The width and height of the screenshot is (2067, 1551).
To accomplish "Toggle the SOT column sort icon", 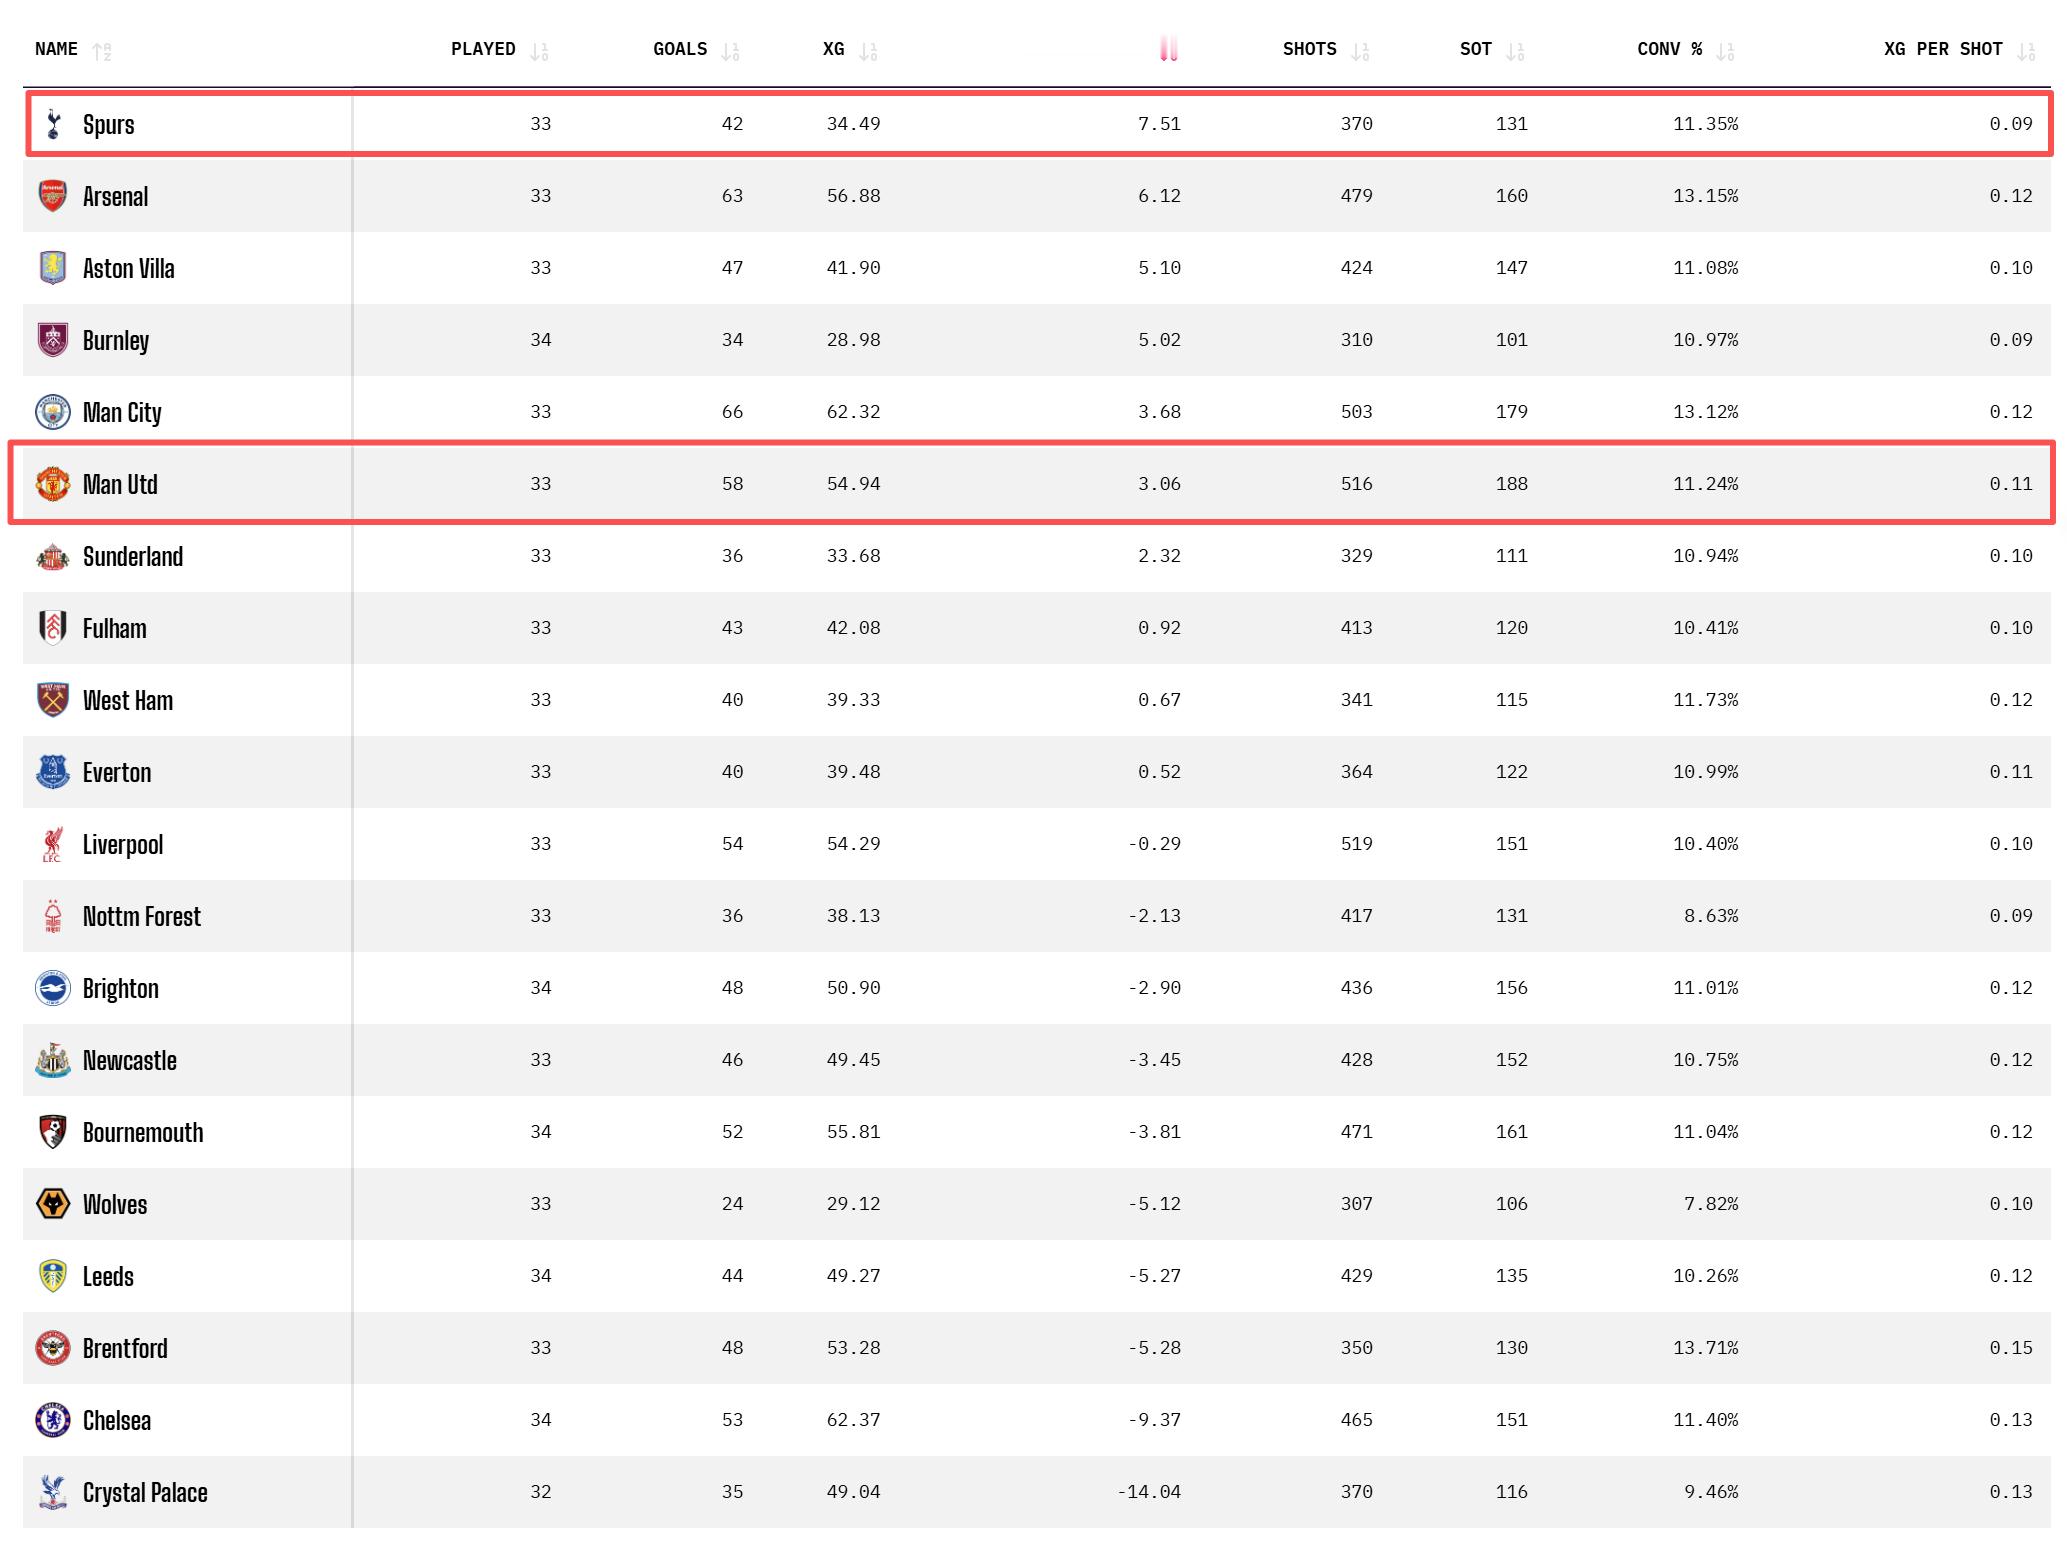I will (1515, 51).
